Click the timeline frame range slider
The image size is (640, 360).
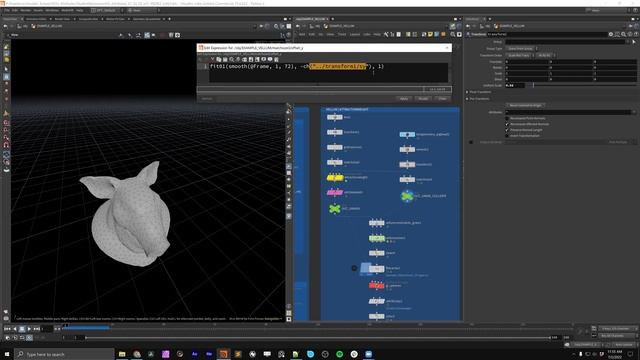(318, 338)
